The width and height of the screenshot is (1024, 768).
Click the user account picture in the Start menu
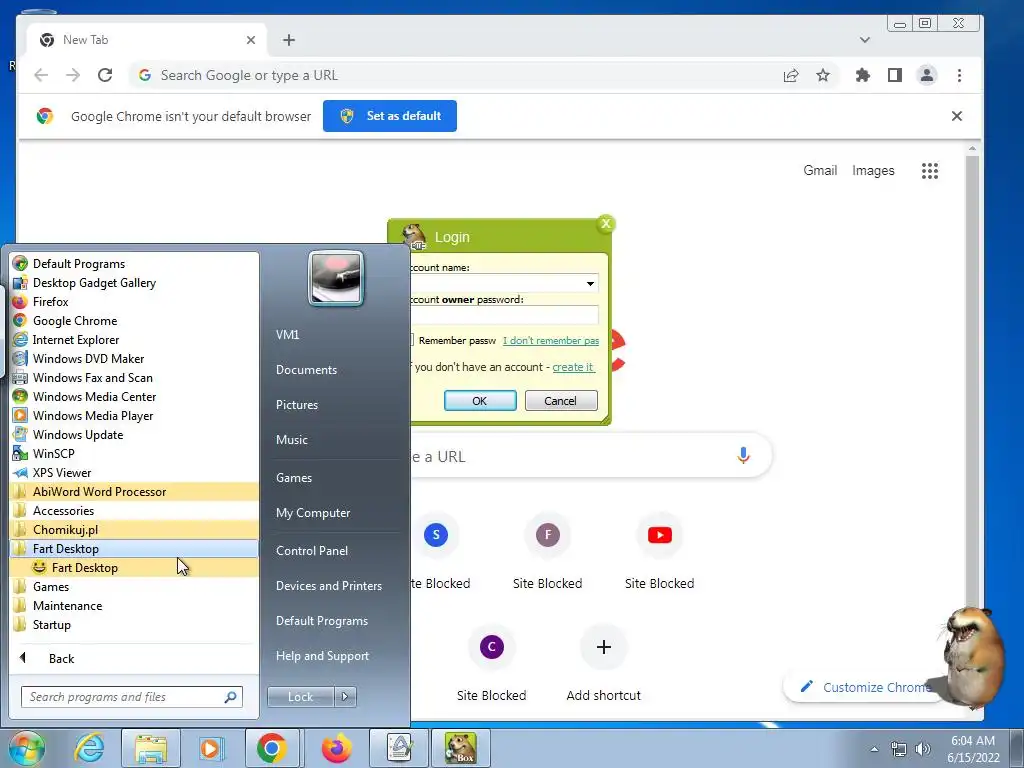[x=336, y=278]
